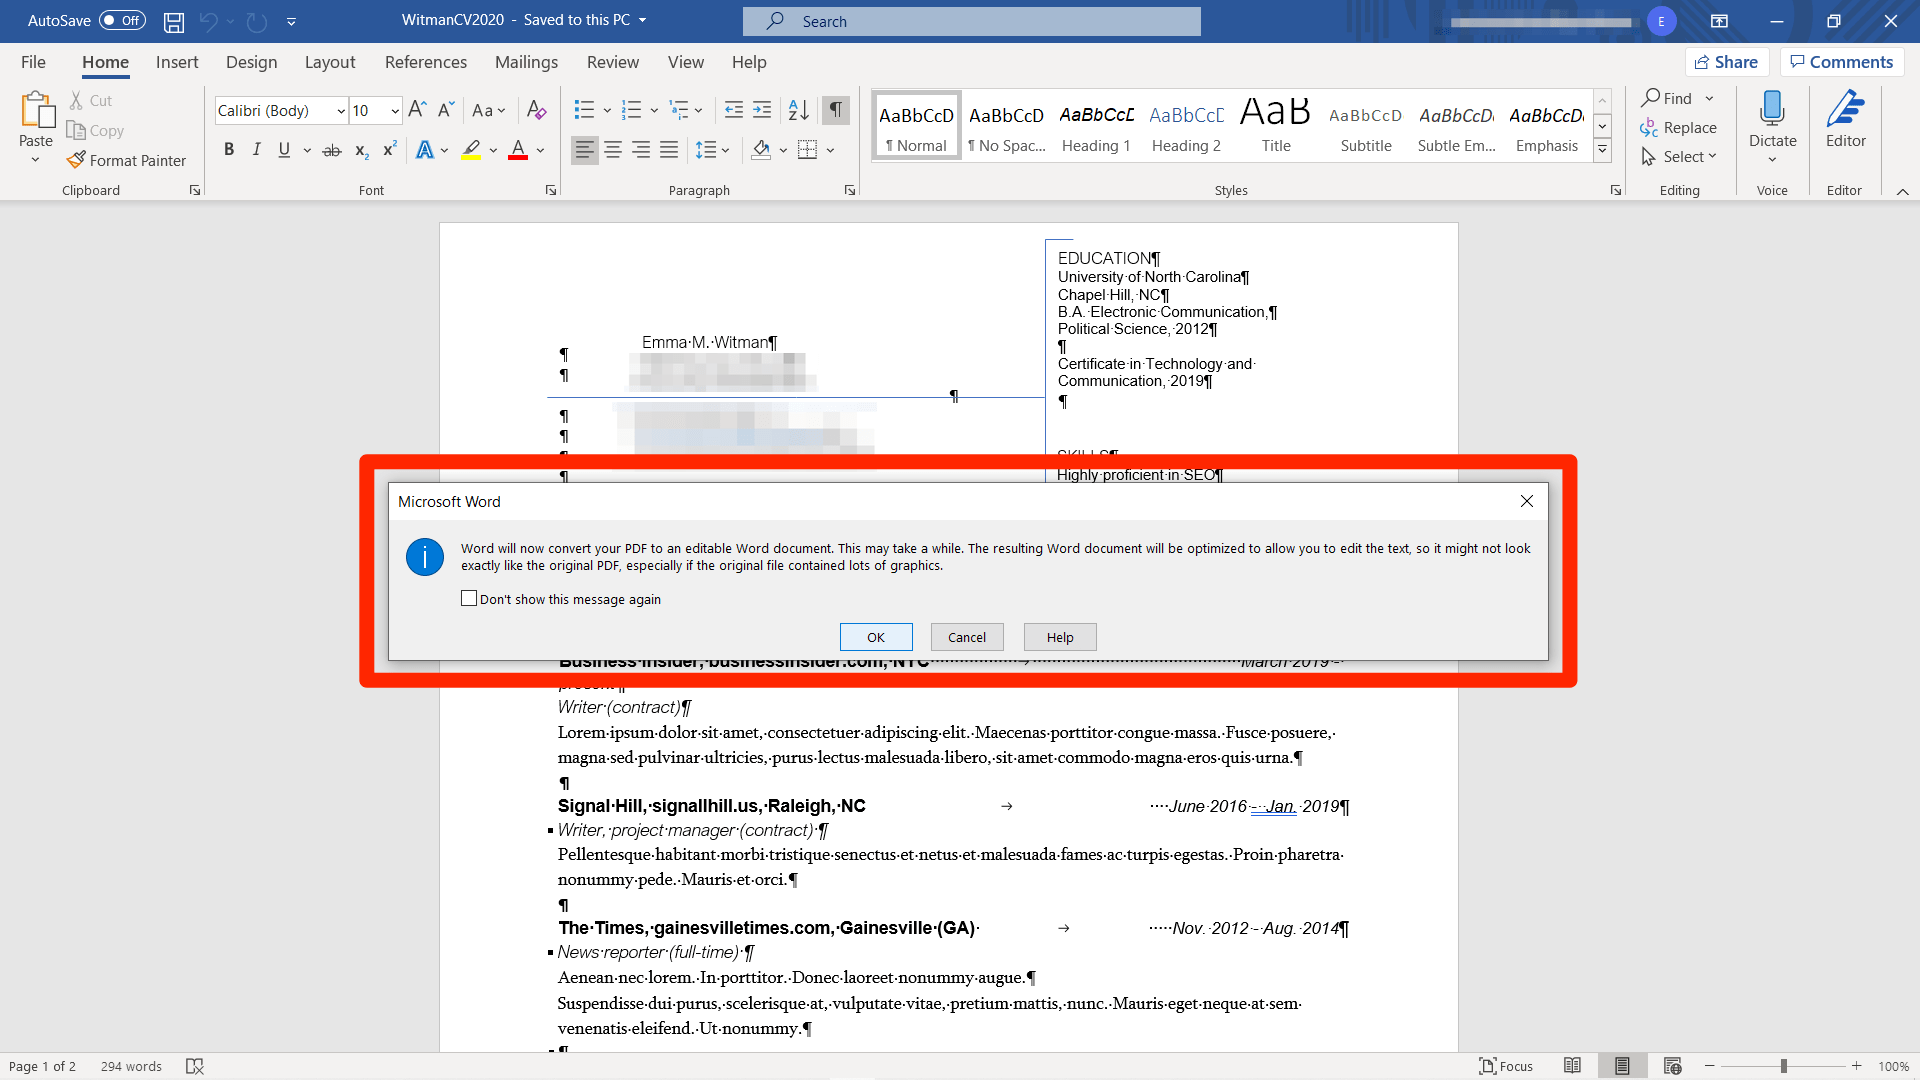Viewport: 1920px width, 1080px height.
Task: Check the Don't show this message again box
Action: 470,598
